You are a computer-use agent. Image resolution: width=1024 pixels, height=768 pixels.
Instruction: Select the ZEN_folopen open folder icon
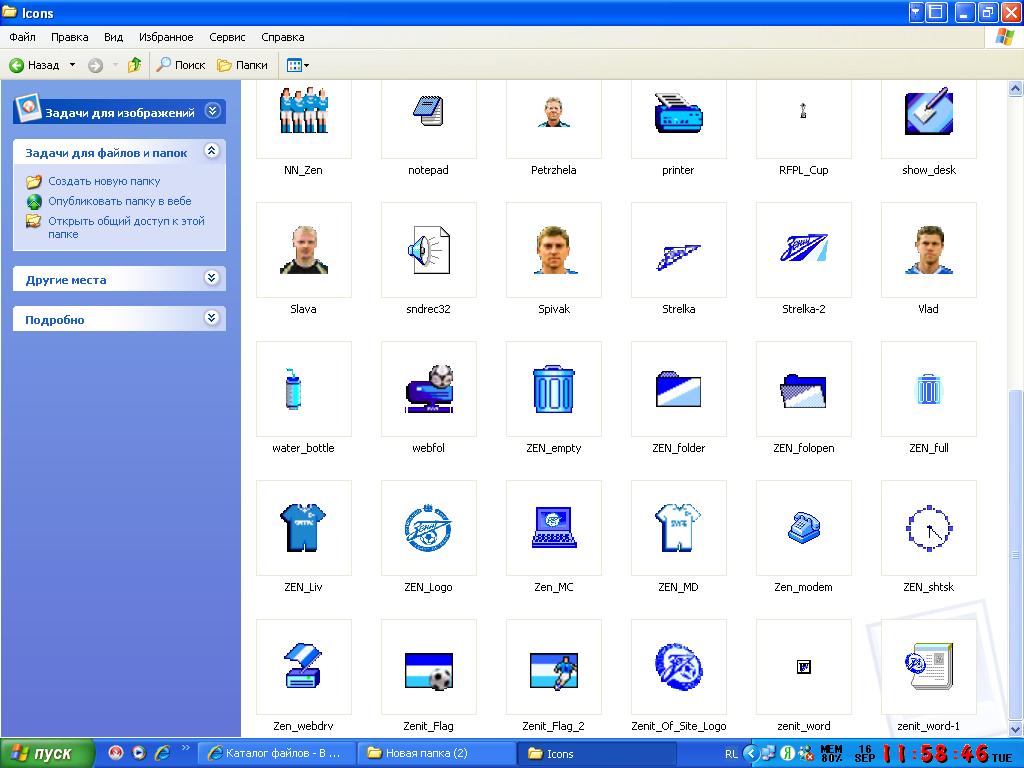pyautogui.click(x=804, y=389)
